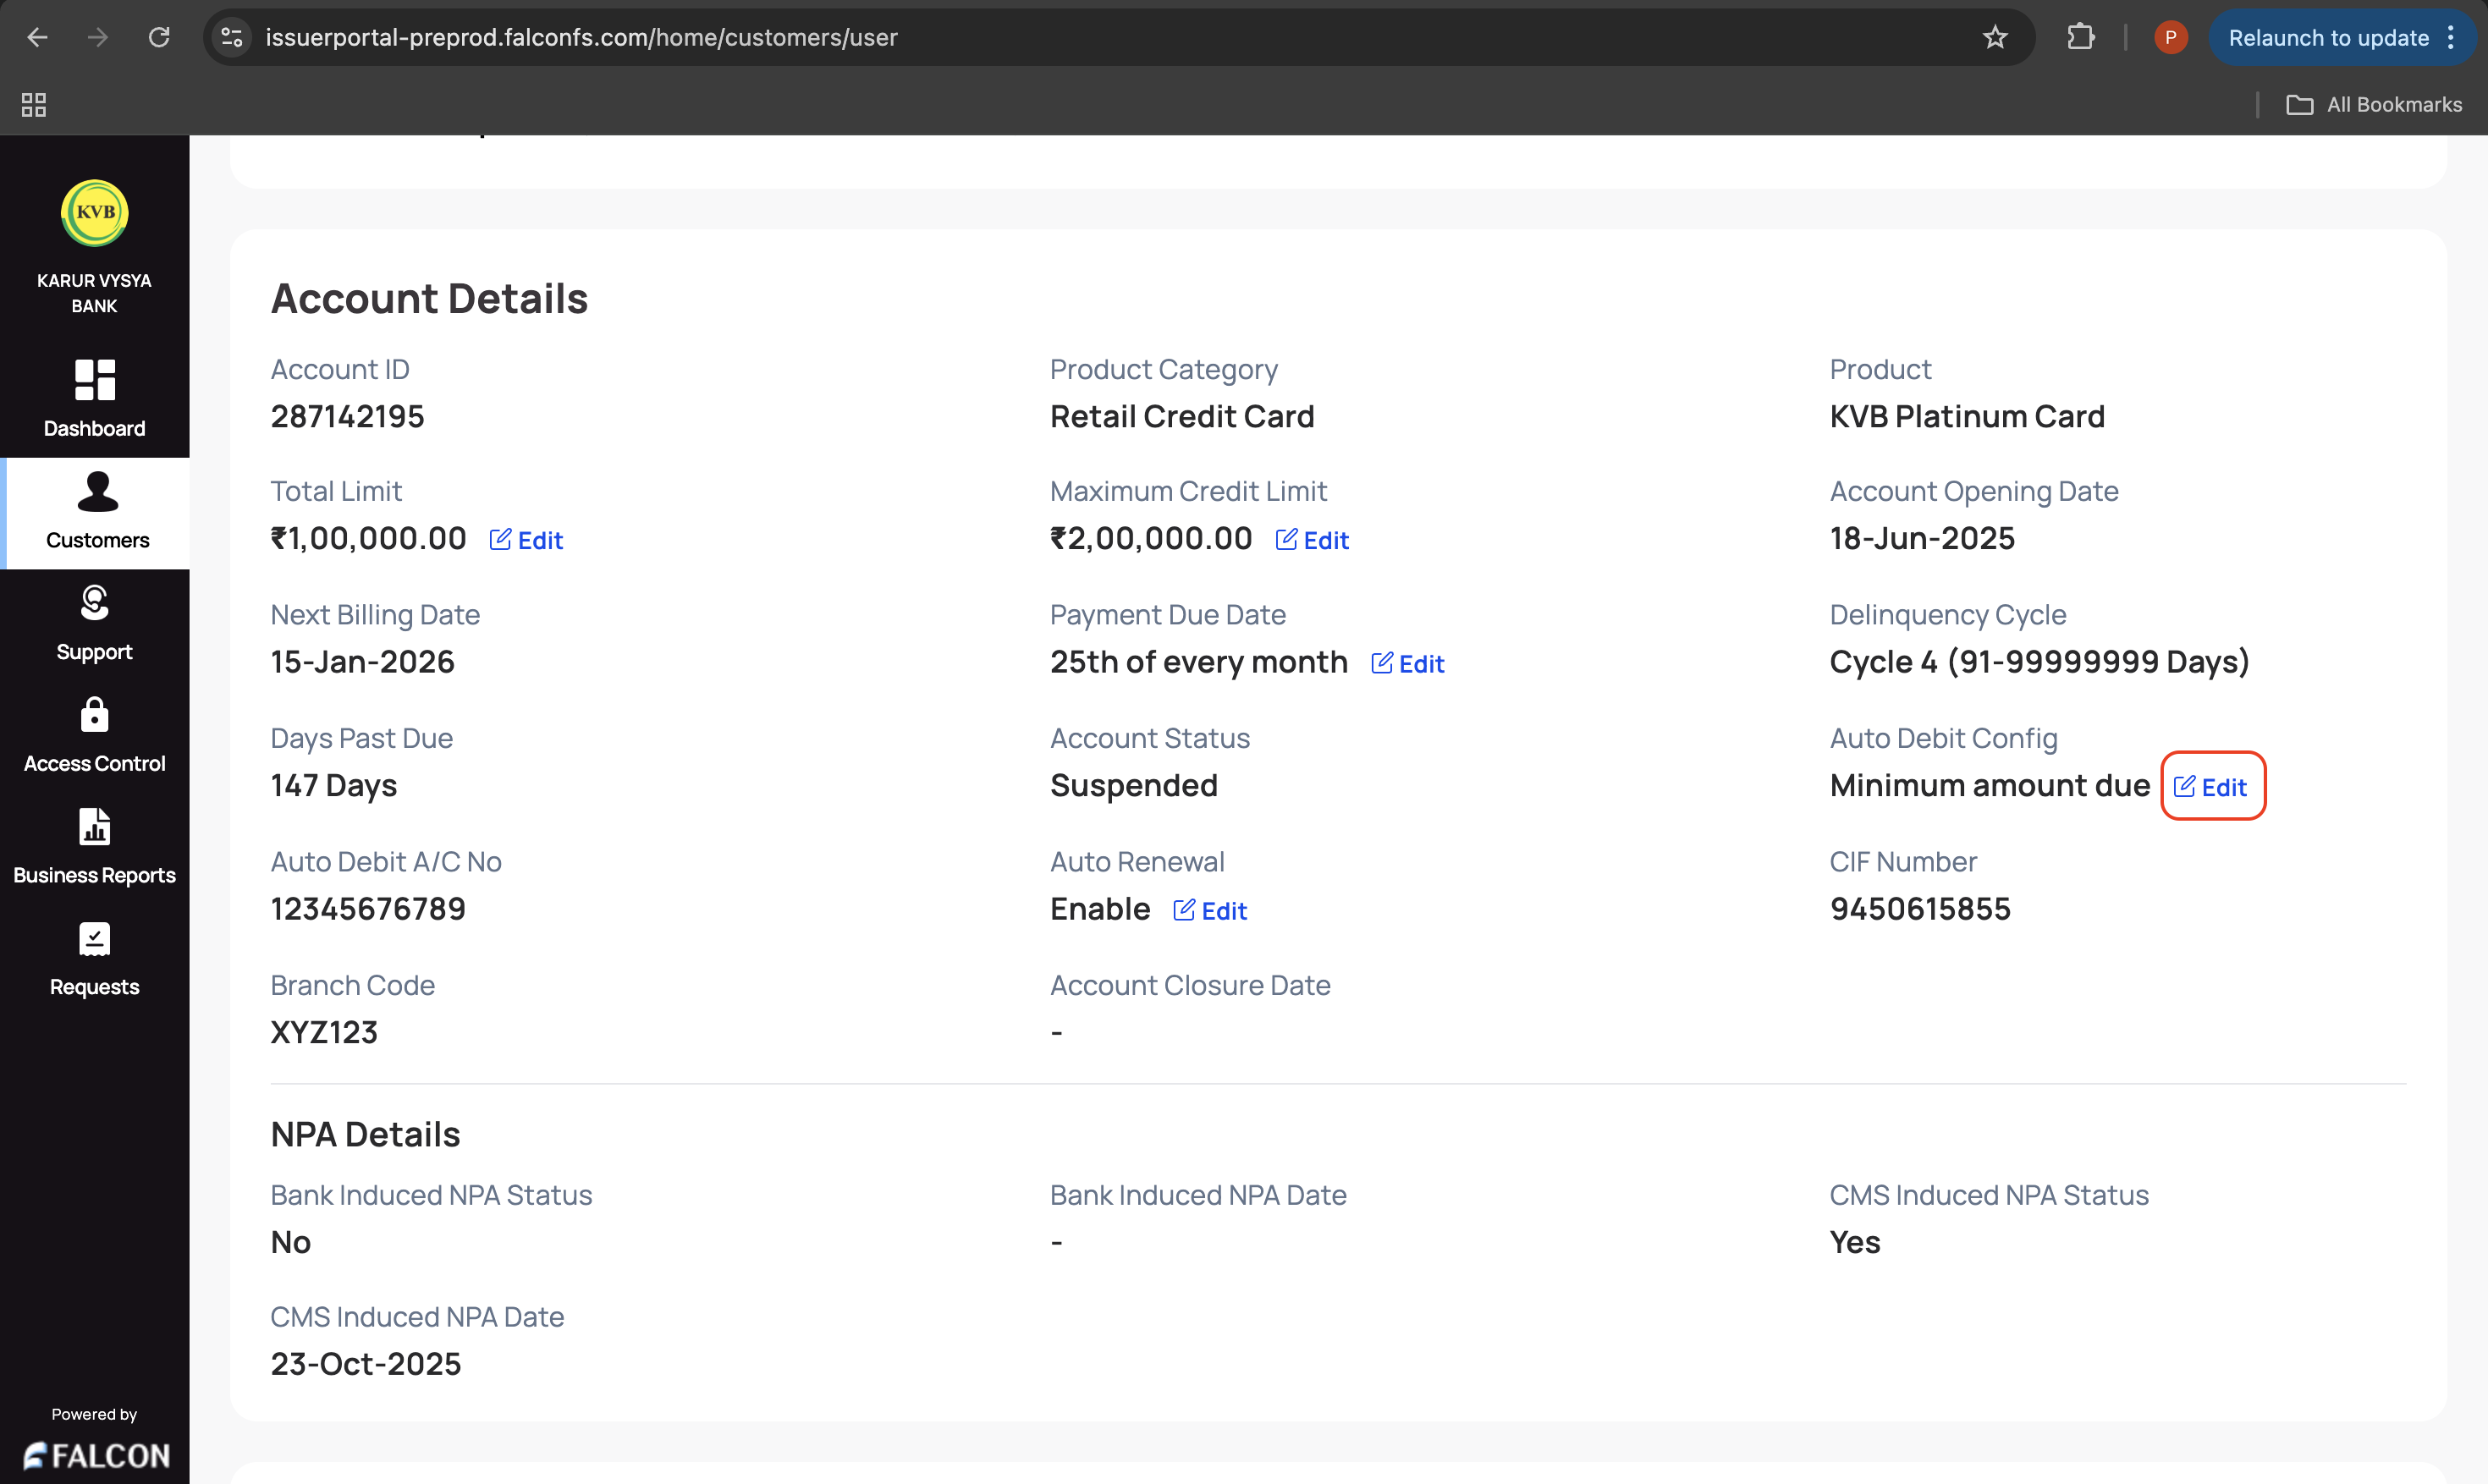Open Access Control lock icon
Screen dimensions: 2488x1484
[x=95, y=715]
